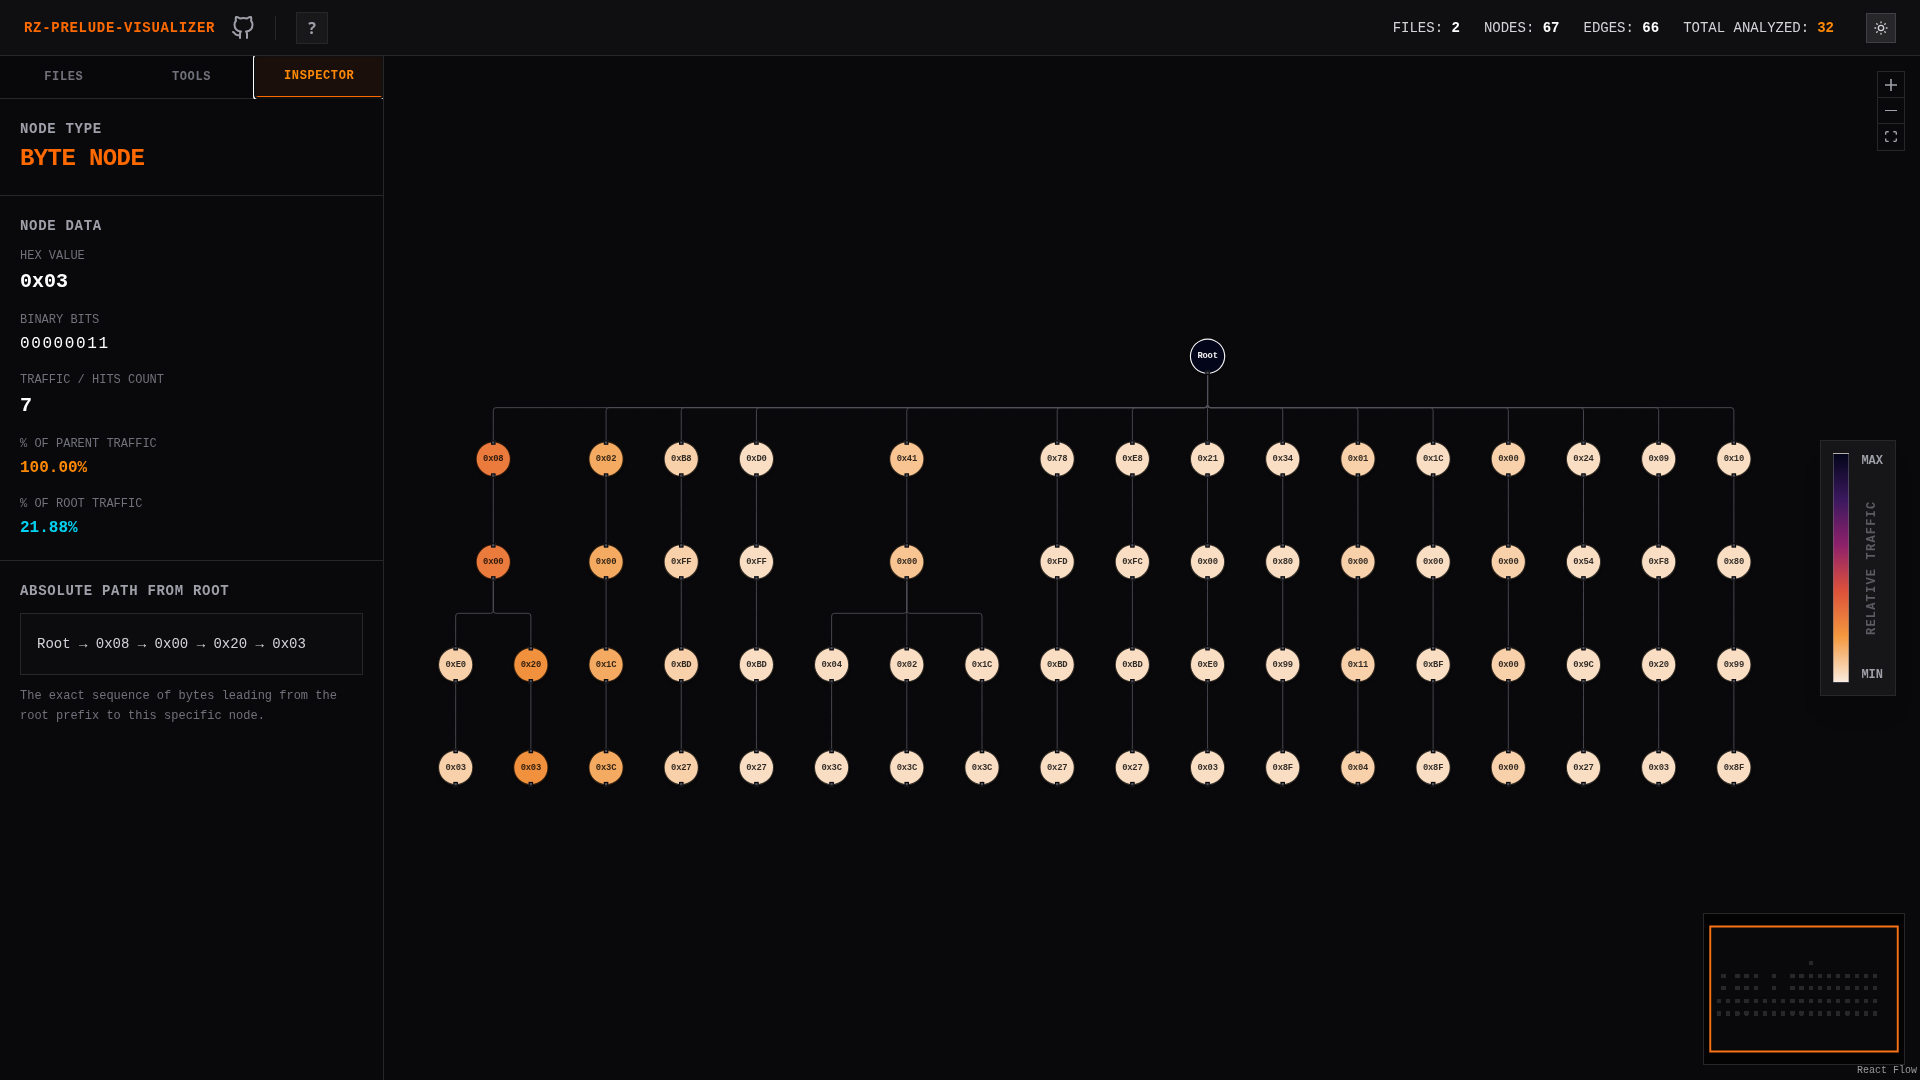The width and height of the screenshot is (1920, 1080).
Task: Open the help question mark button
Action: point(312,28)
